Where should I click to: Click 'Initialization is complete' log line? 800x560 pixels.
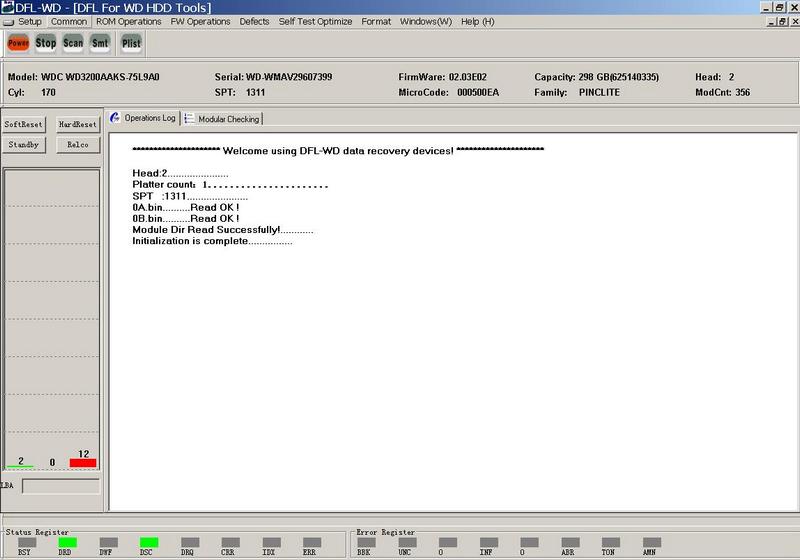tap(212, 241)
